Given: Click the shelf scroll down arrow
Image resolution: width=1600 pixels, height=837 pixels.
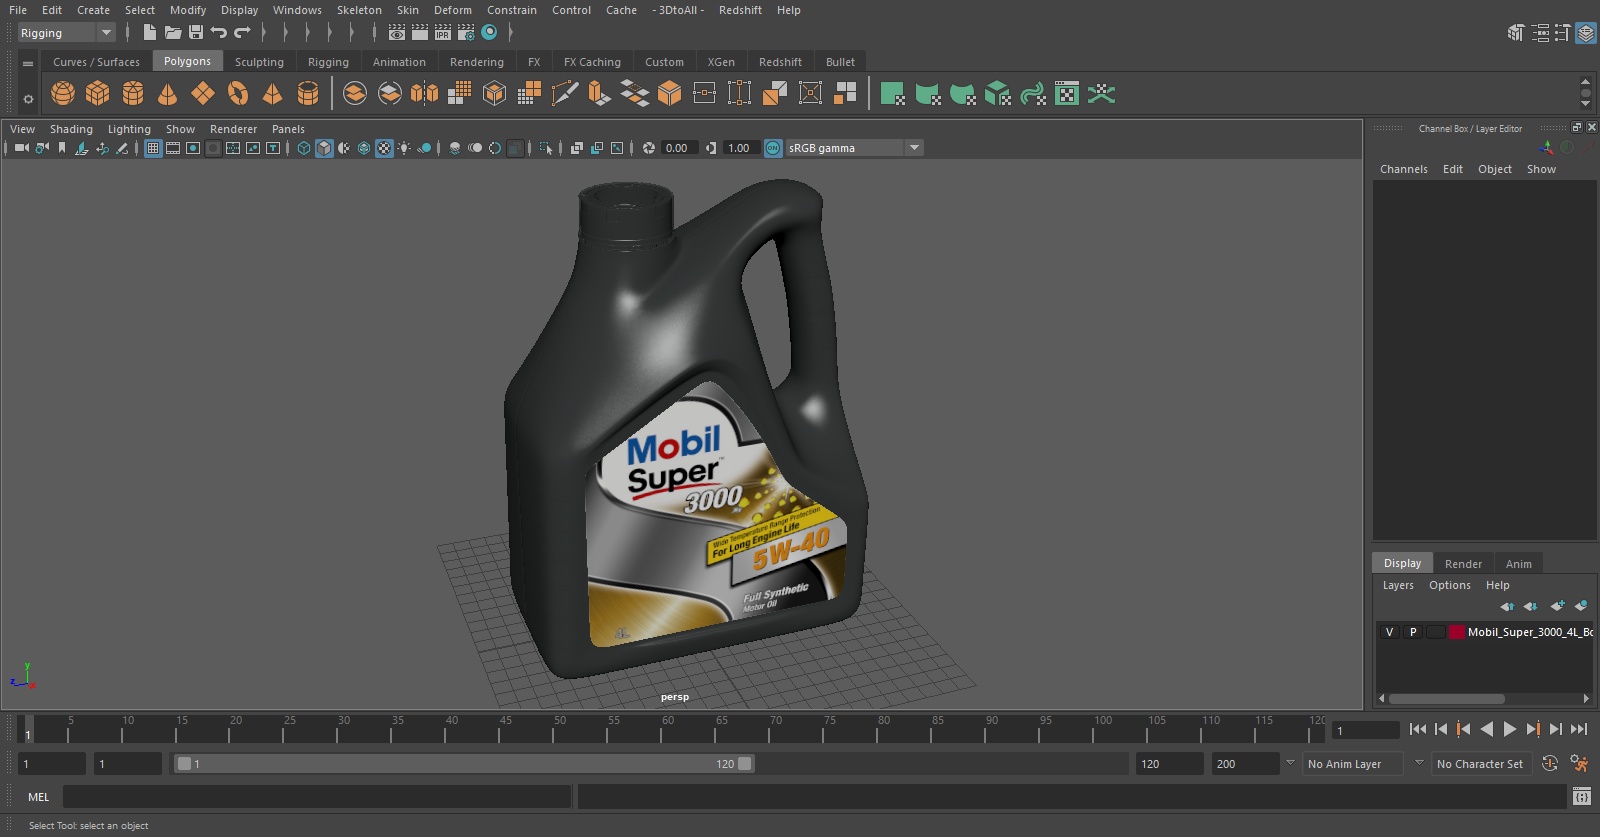Looking at the screenshot, I should (x=1585, y=104).
